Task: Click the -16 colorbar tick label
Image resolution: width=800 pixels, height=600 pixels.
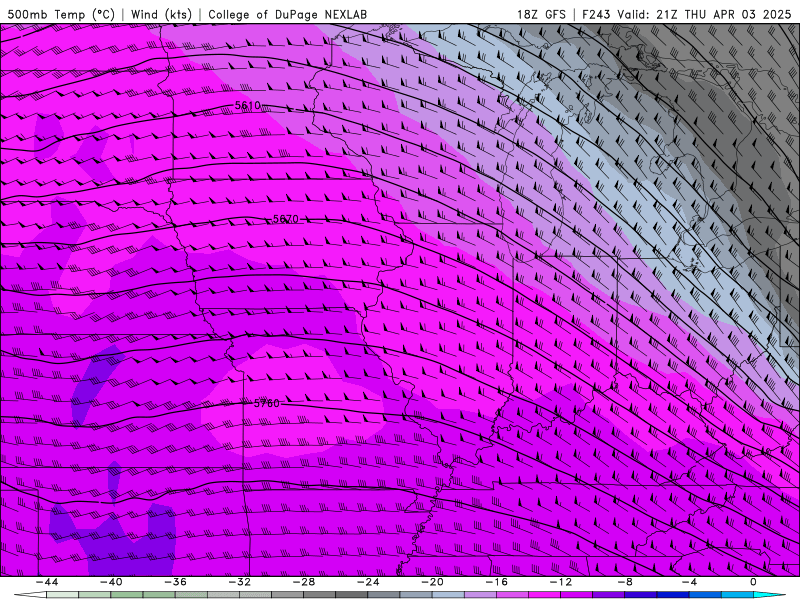Action: tap(497, 582)
